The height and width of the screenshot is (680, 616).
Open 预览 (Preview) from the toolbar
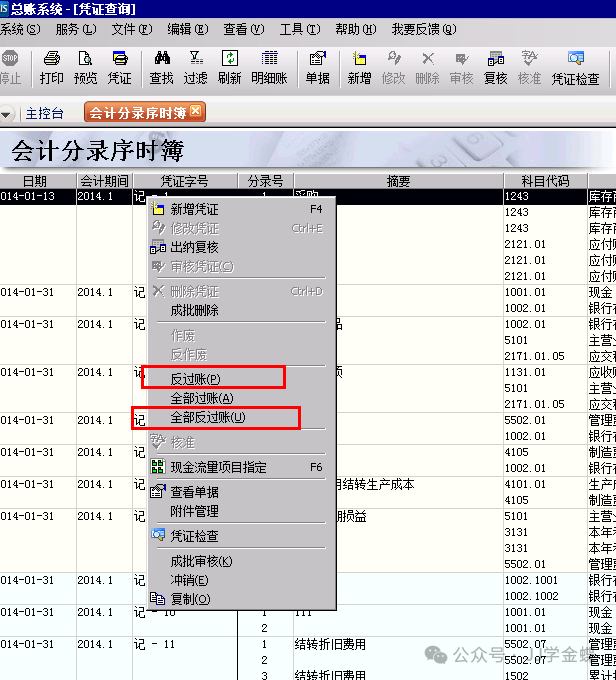pos(86,67)
